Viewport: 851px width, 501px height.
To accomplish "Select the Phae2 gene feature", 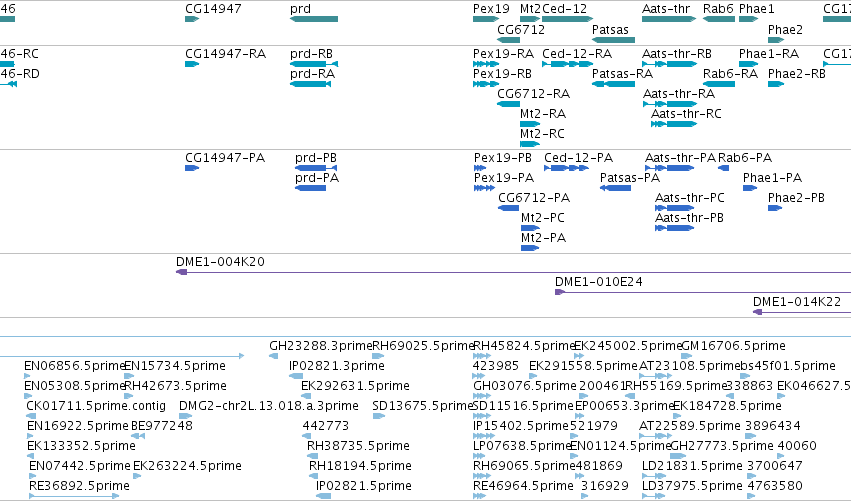I will [x=776, y=40].
